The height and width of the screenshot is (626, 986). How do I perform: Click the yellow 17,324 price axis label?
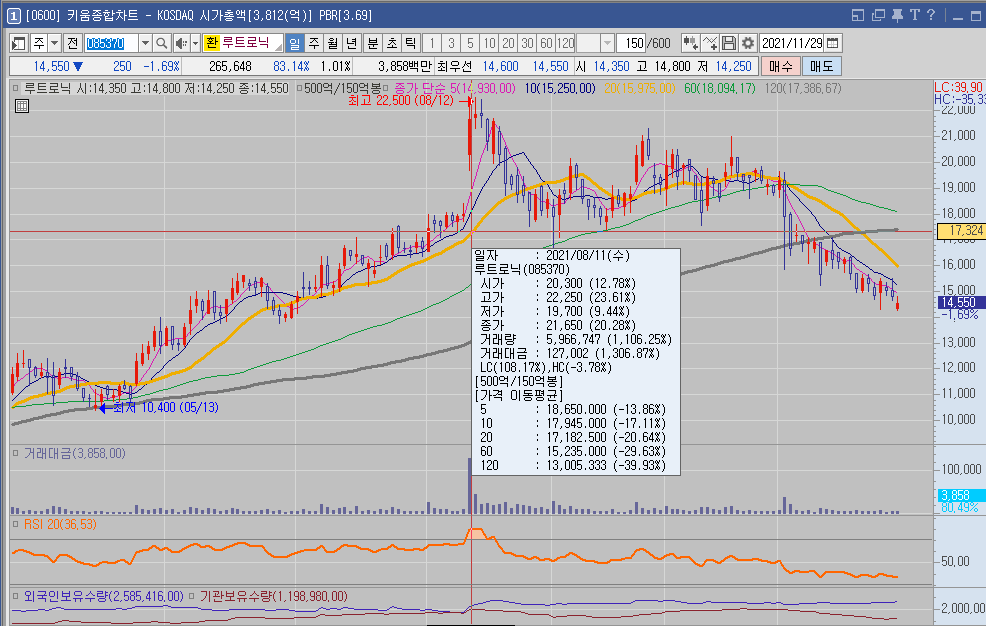pyautogui.click(x=961, y=231)
